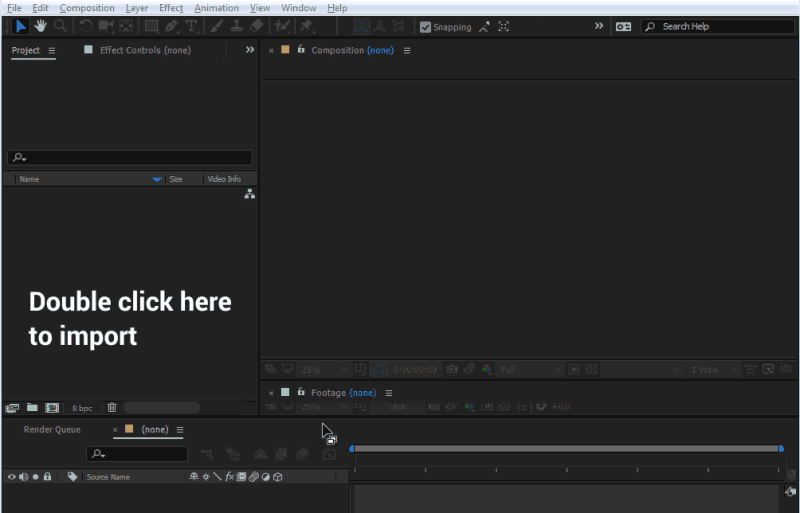The image size is (800, 513).
Task: Click the fx effect switch column header
Action: pos(230,477)
